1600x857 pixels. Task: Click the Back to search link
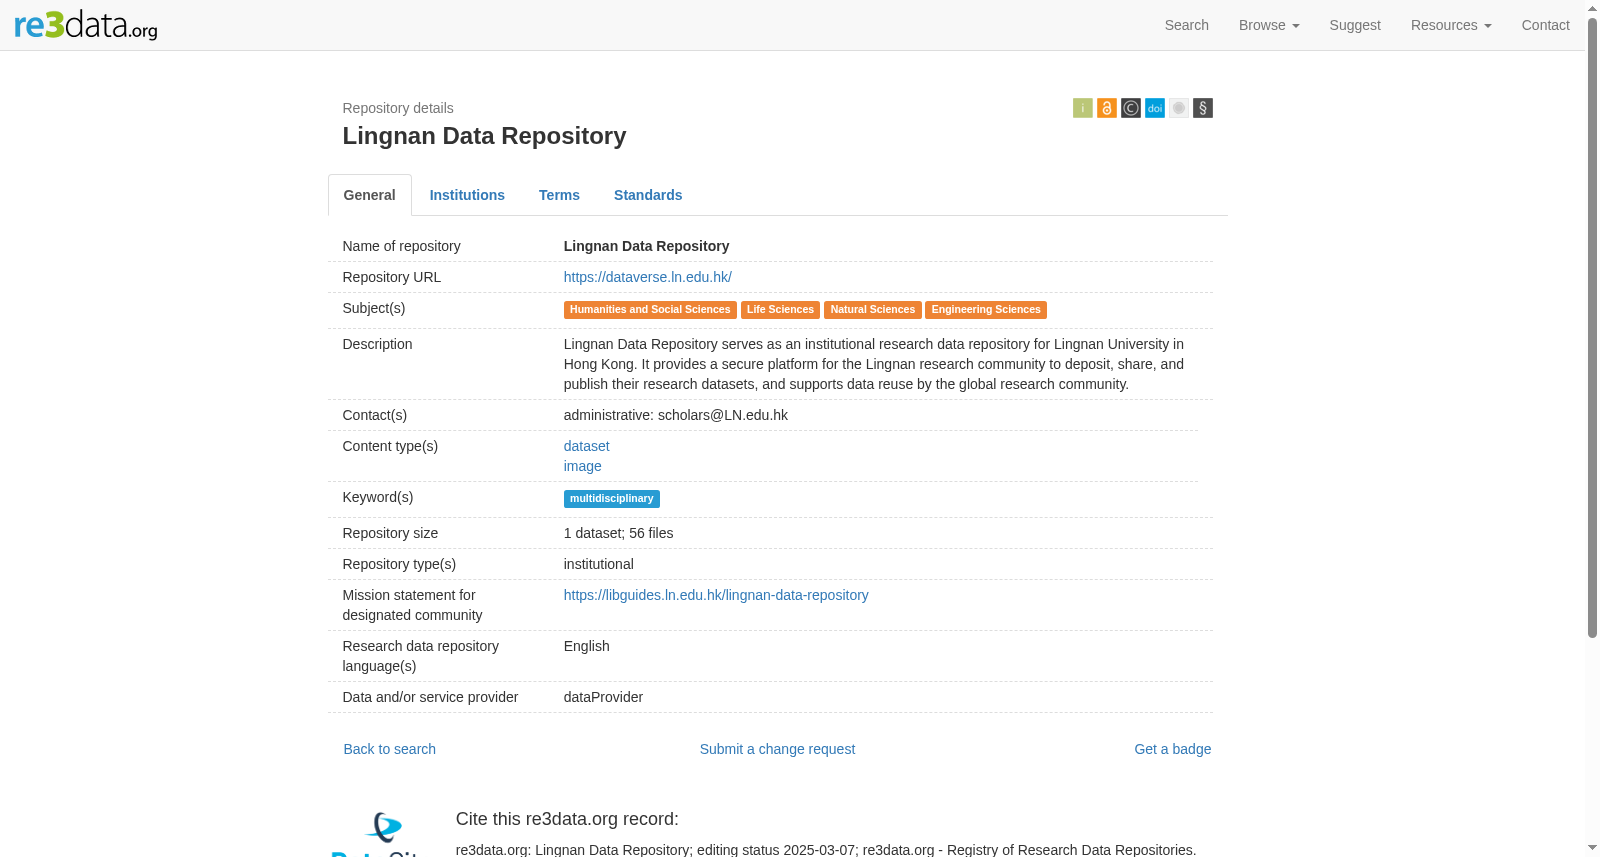tap(389, 749)
